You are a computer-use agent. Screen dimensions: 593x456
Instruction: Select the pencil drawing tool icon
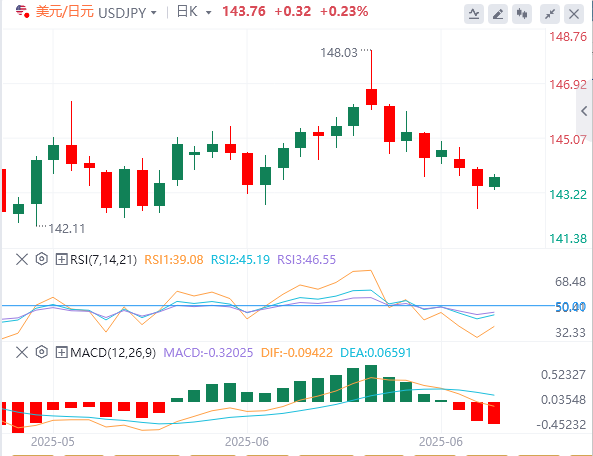pos(498,14)
